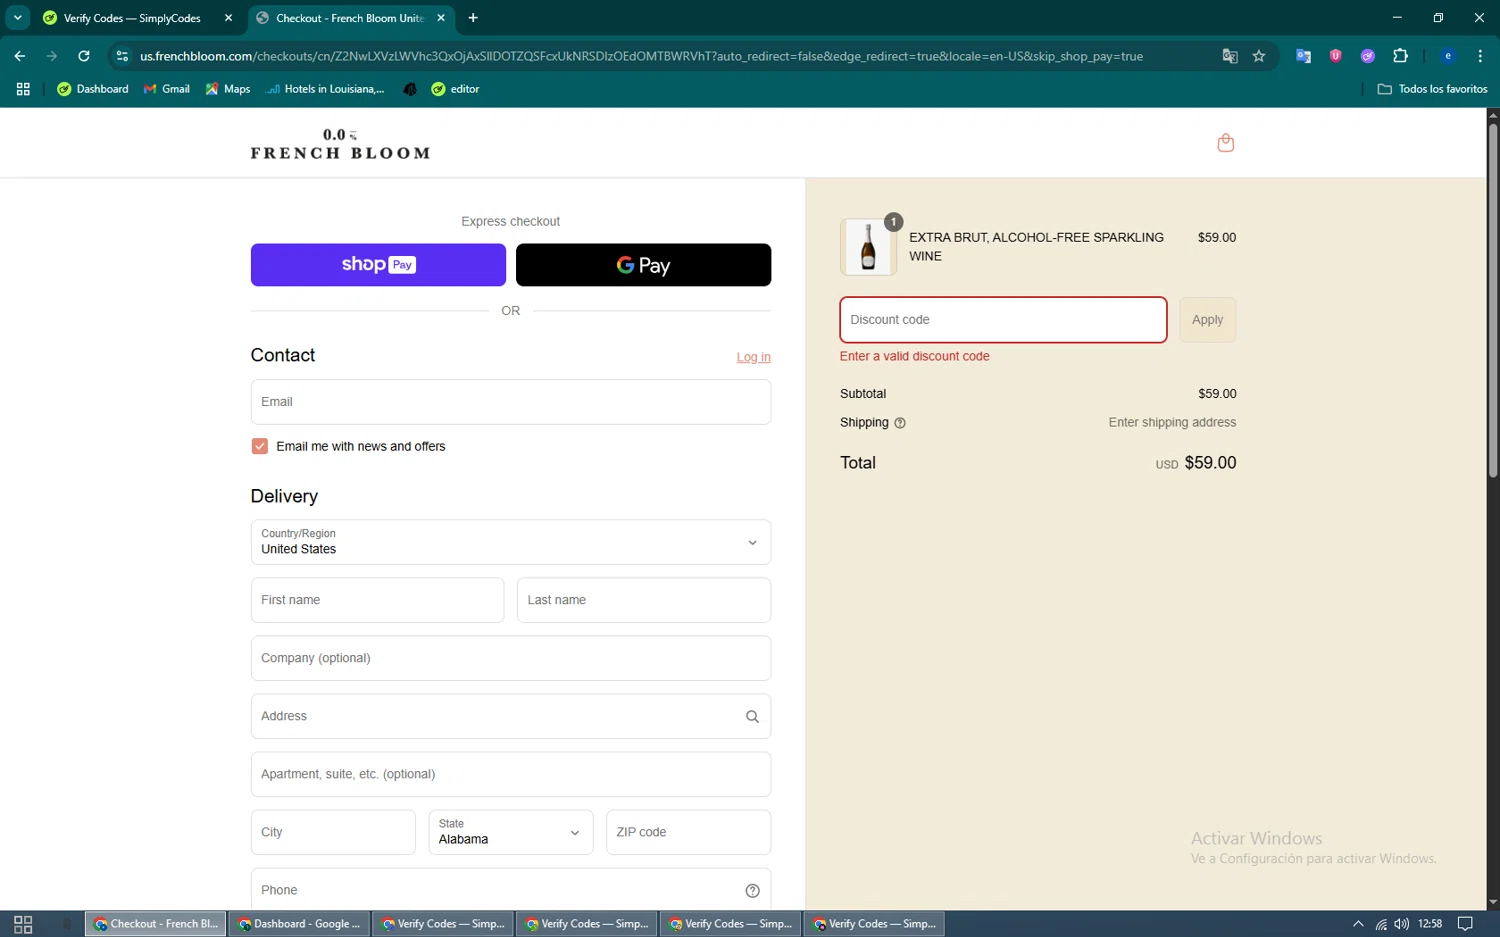Image resolution: width=1500 pixels, height=937 pixels.
Task: Open a new browser tab
Action: click(x=473, y=18)
